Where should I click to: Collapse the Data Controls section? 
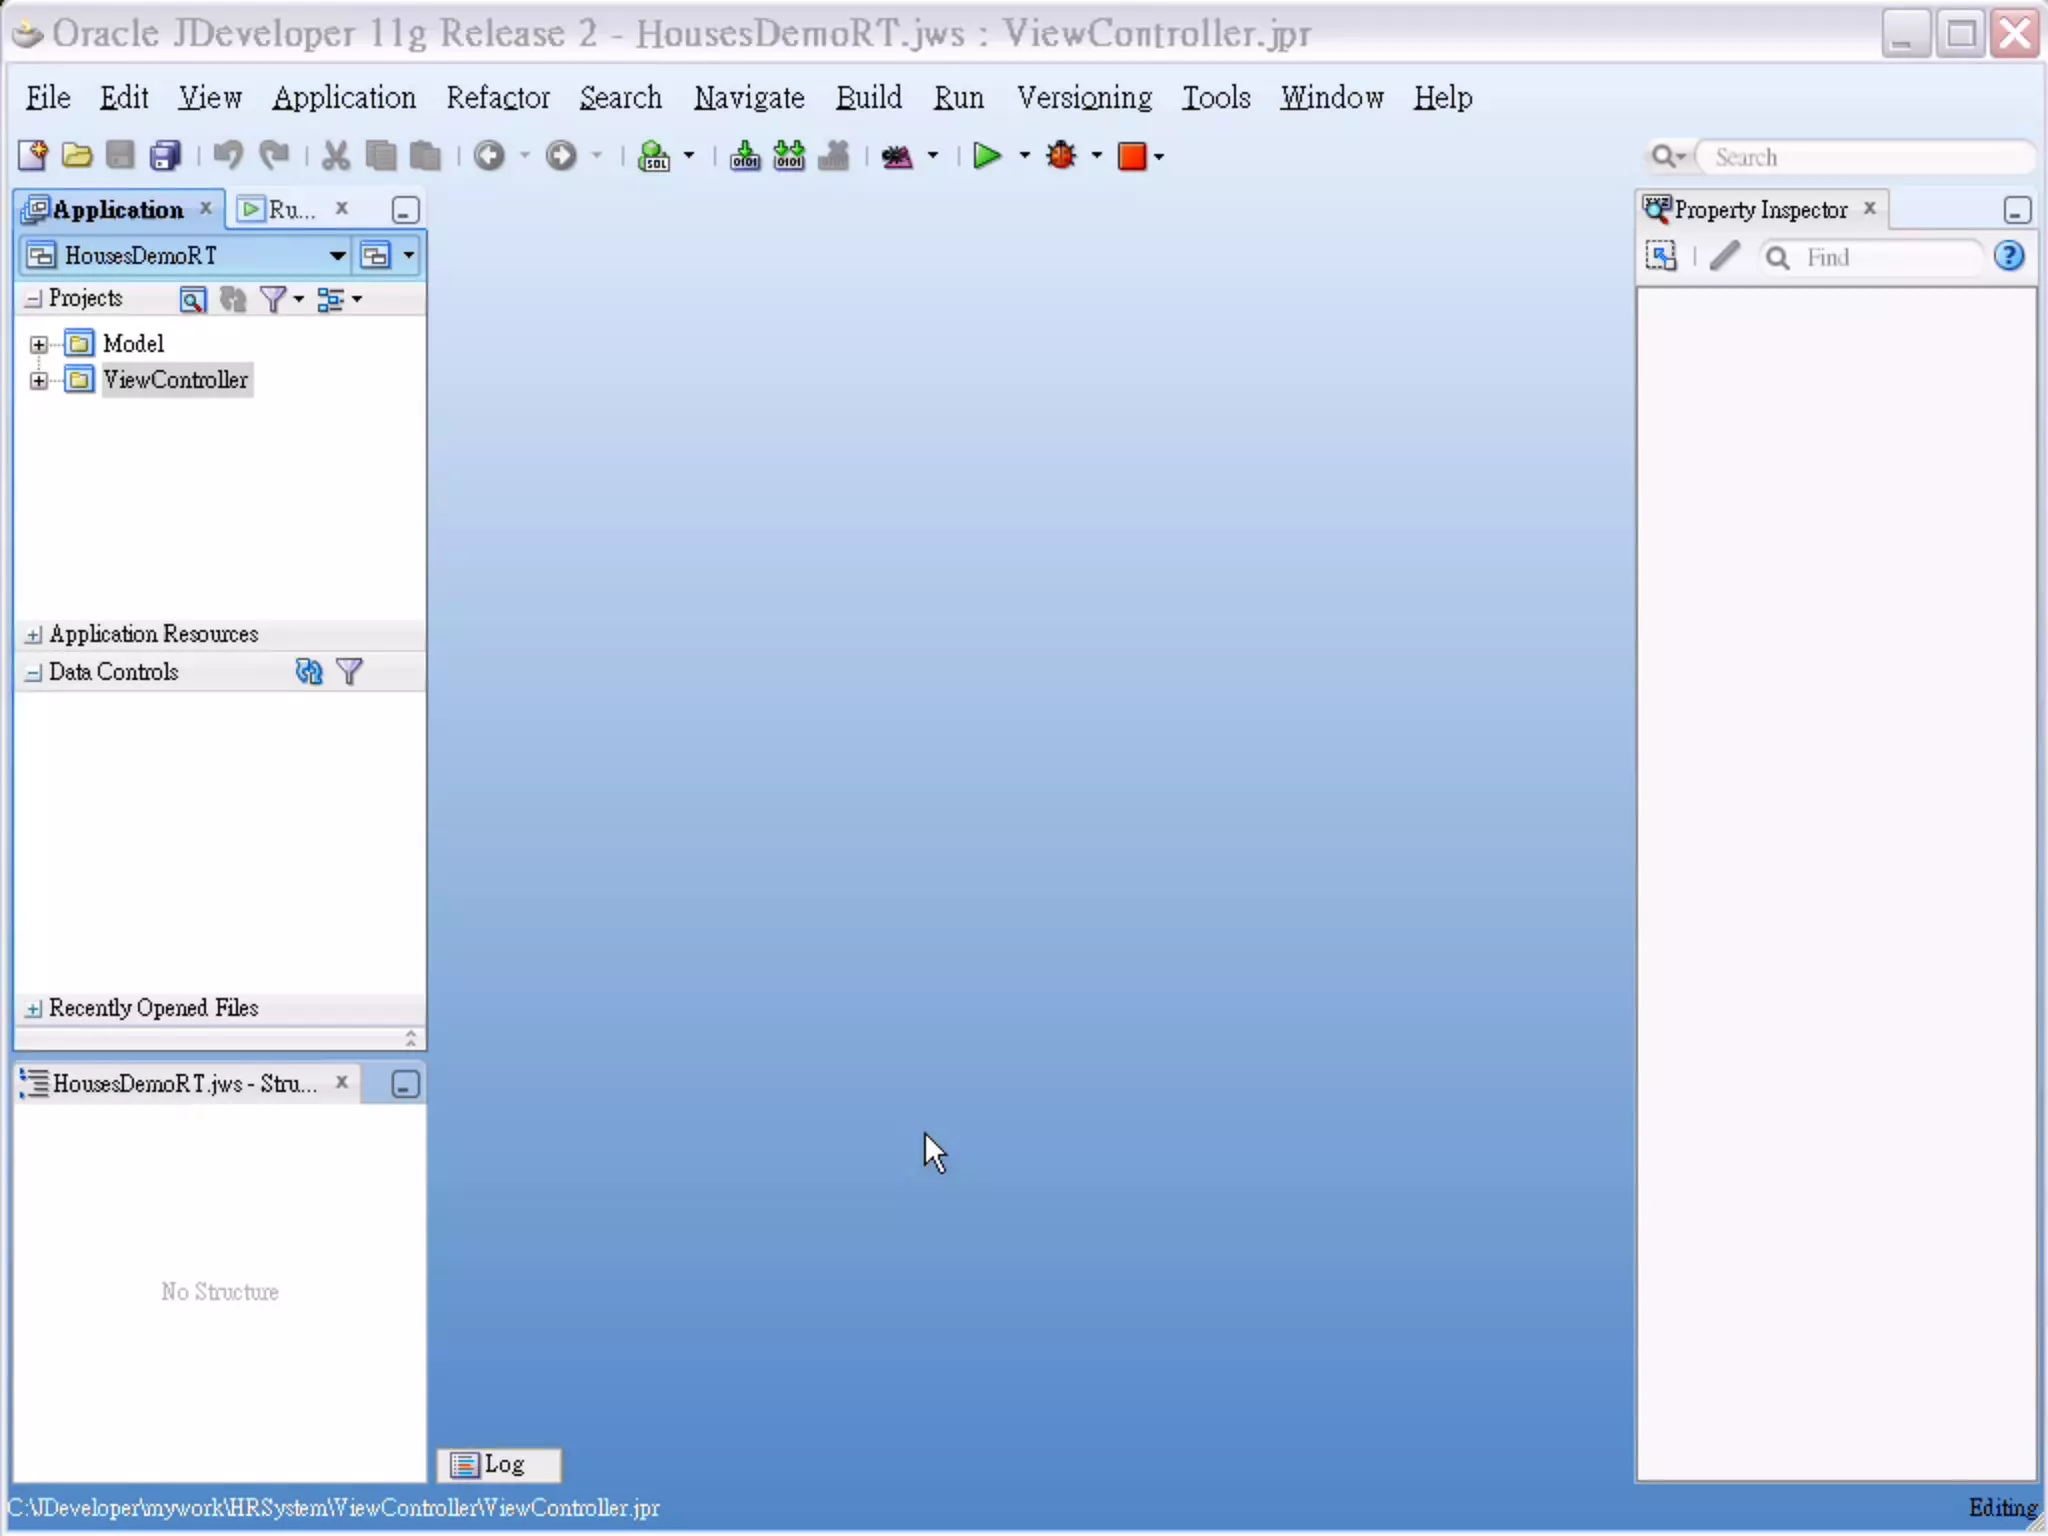[34, 673]
